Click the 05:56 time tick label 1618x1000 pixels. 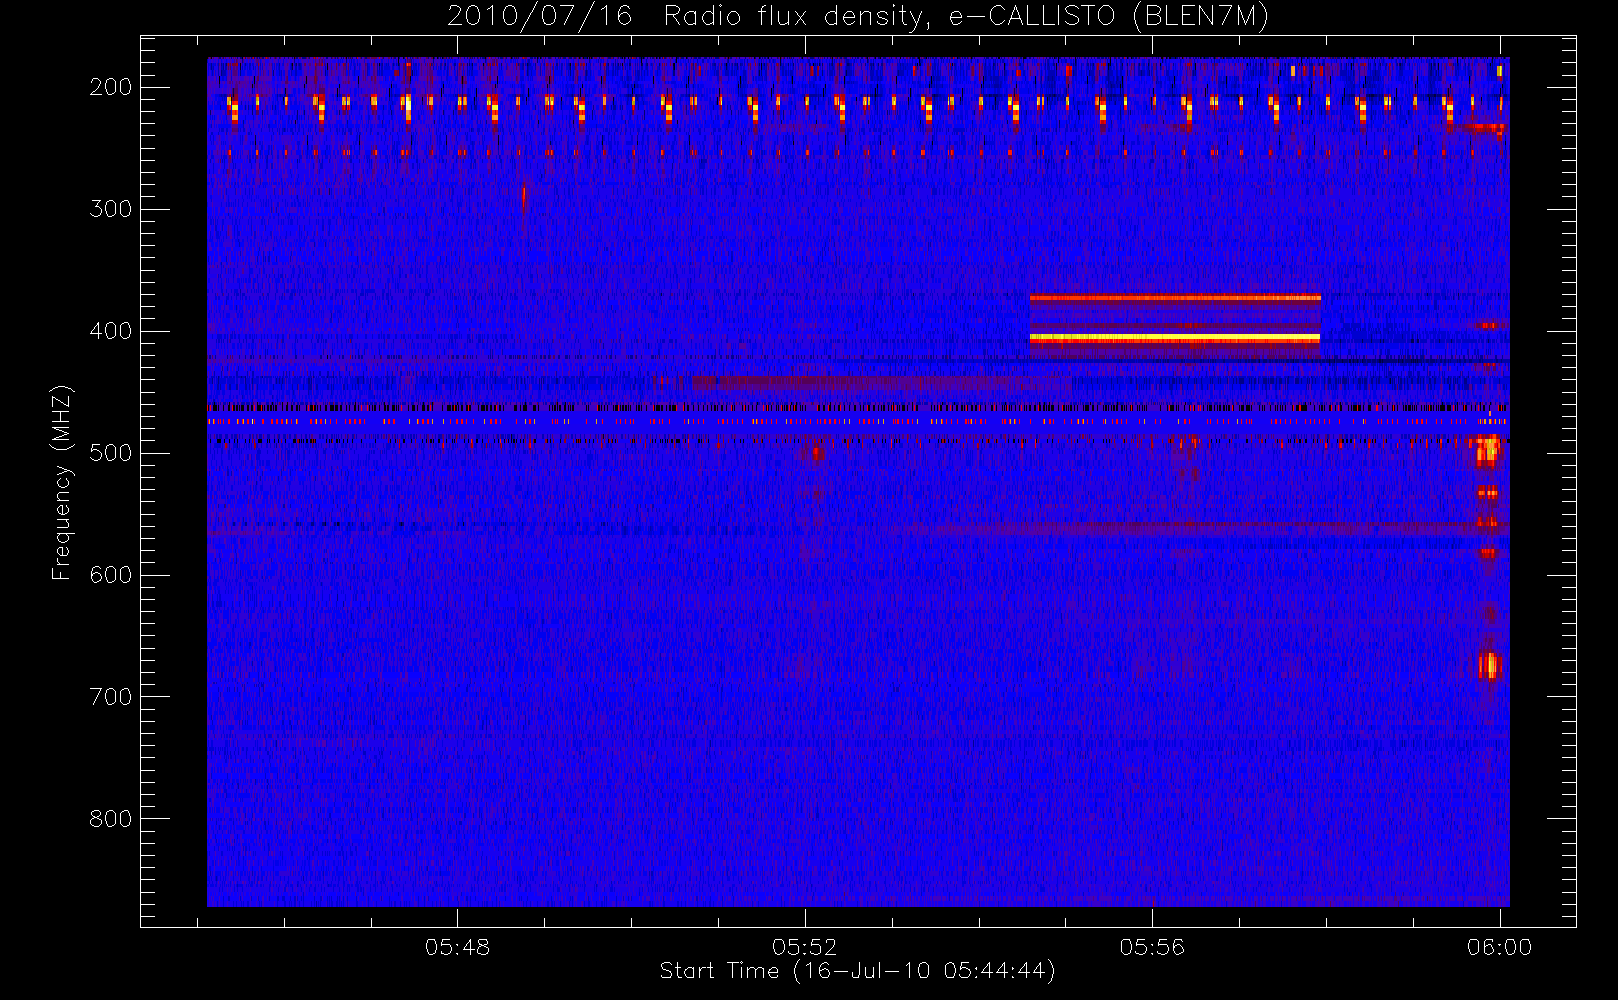1152,947
